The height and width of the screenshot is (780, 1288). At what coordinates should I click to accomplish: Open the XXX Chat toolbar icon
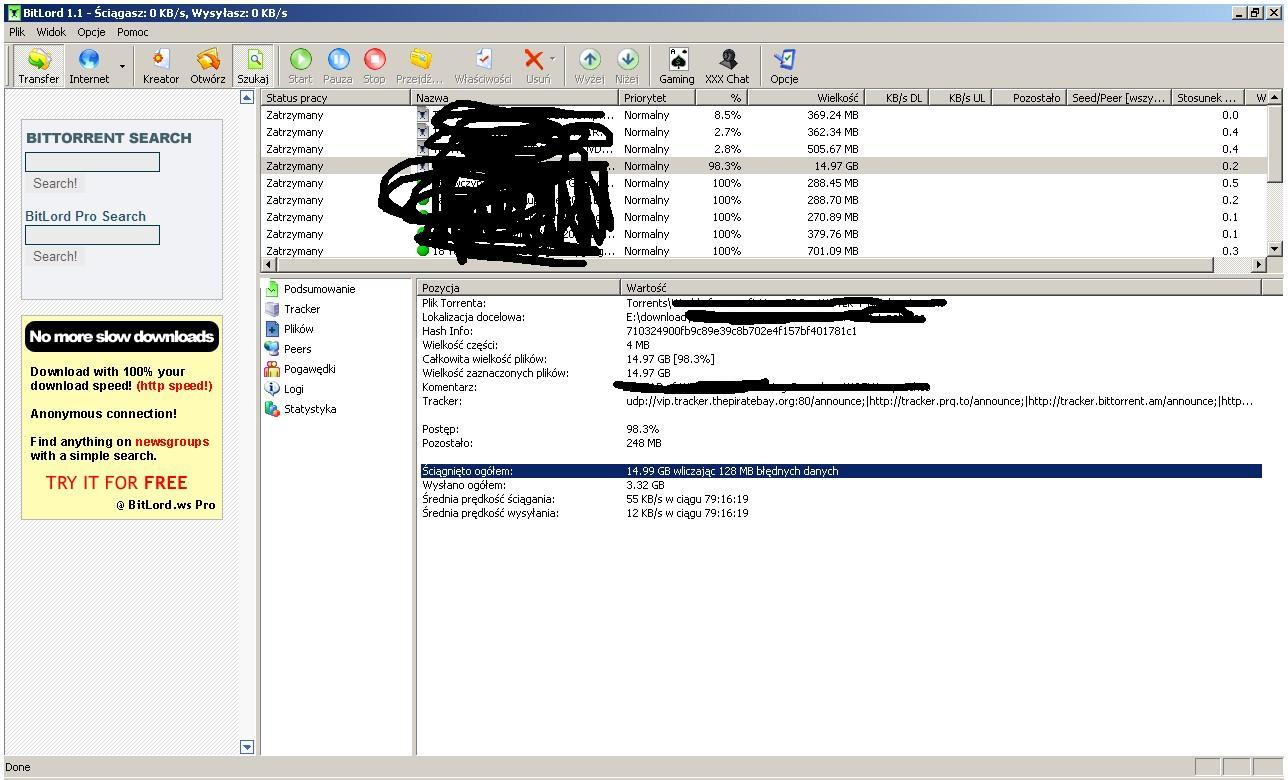[x=727, y=66]
